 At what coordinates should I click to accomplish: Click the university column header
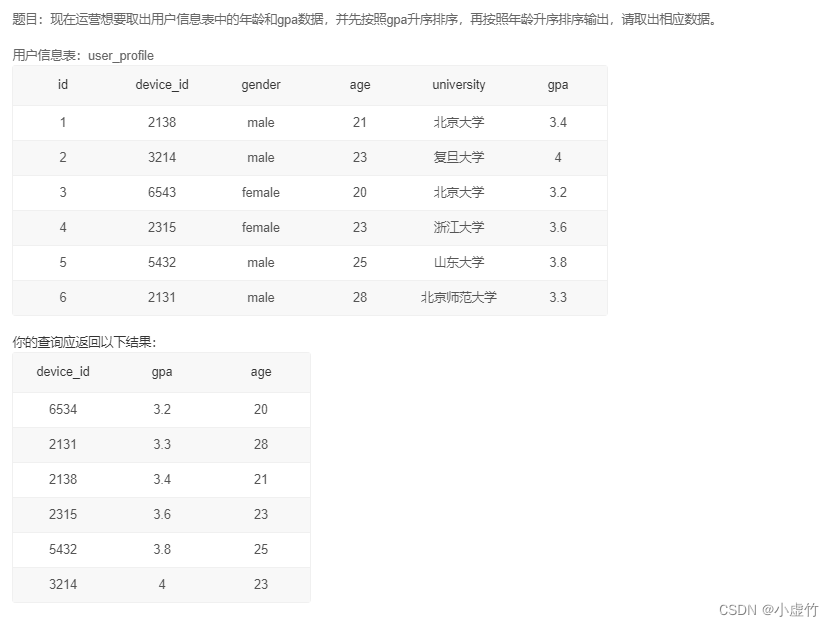point(458,85)
